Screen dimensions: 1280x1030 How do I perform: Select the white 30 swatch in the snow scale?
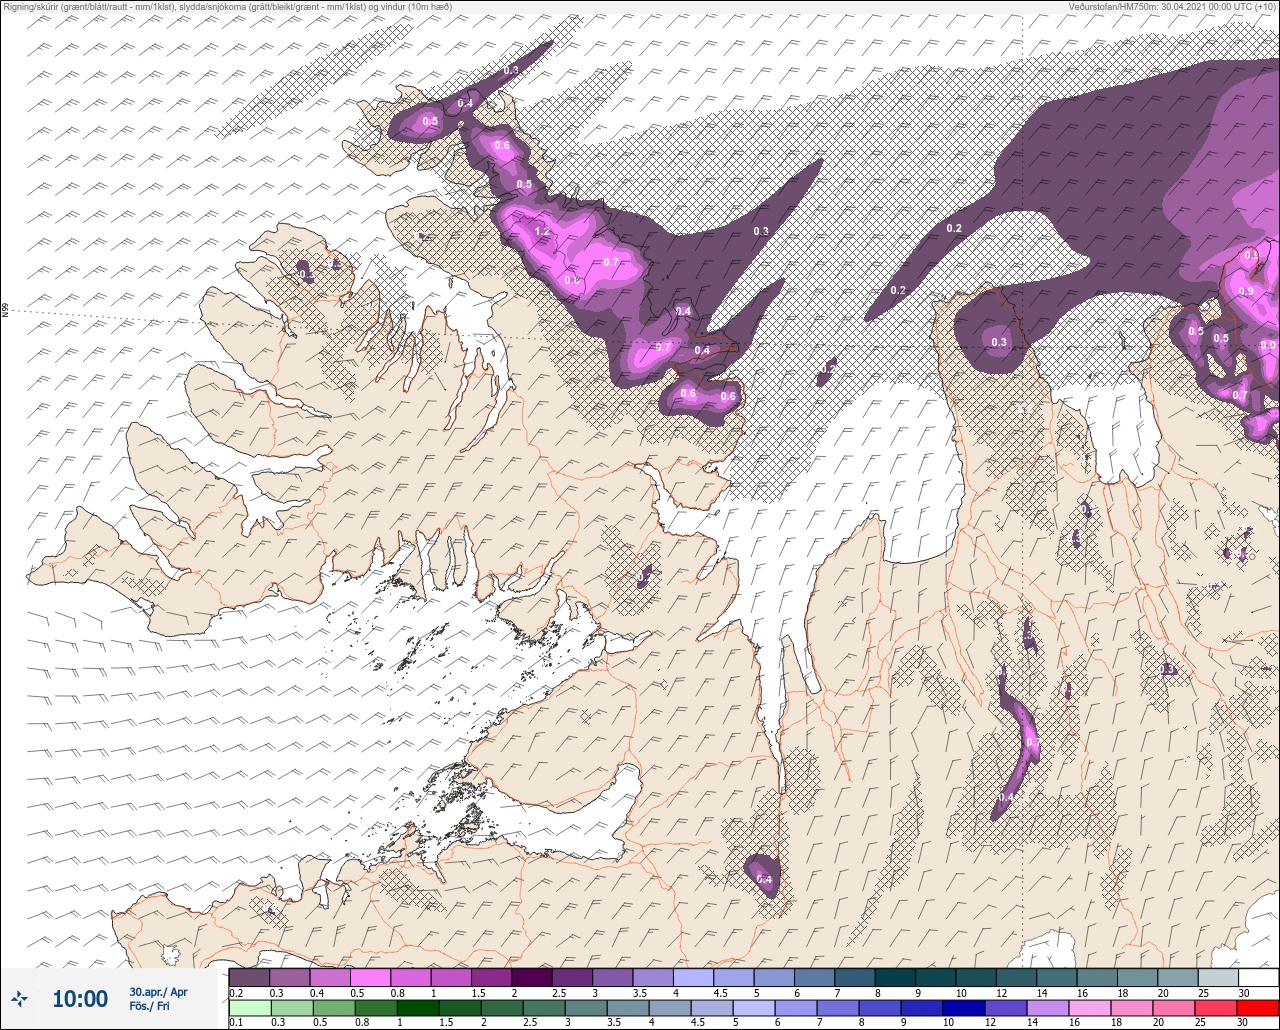(1258, 977)
